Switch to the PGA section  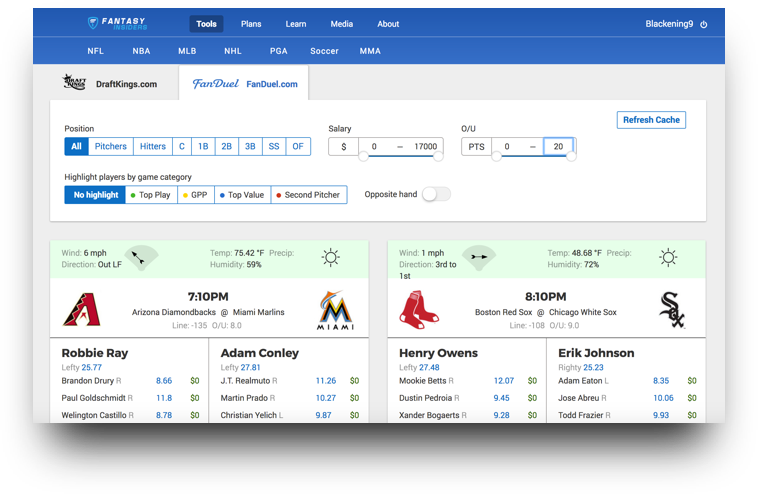278,51
